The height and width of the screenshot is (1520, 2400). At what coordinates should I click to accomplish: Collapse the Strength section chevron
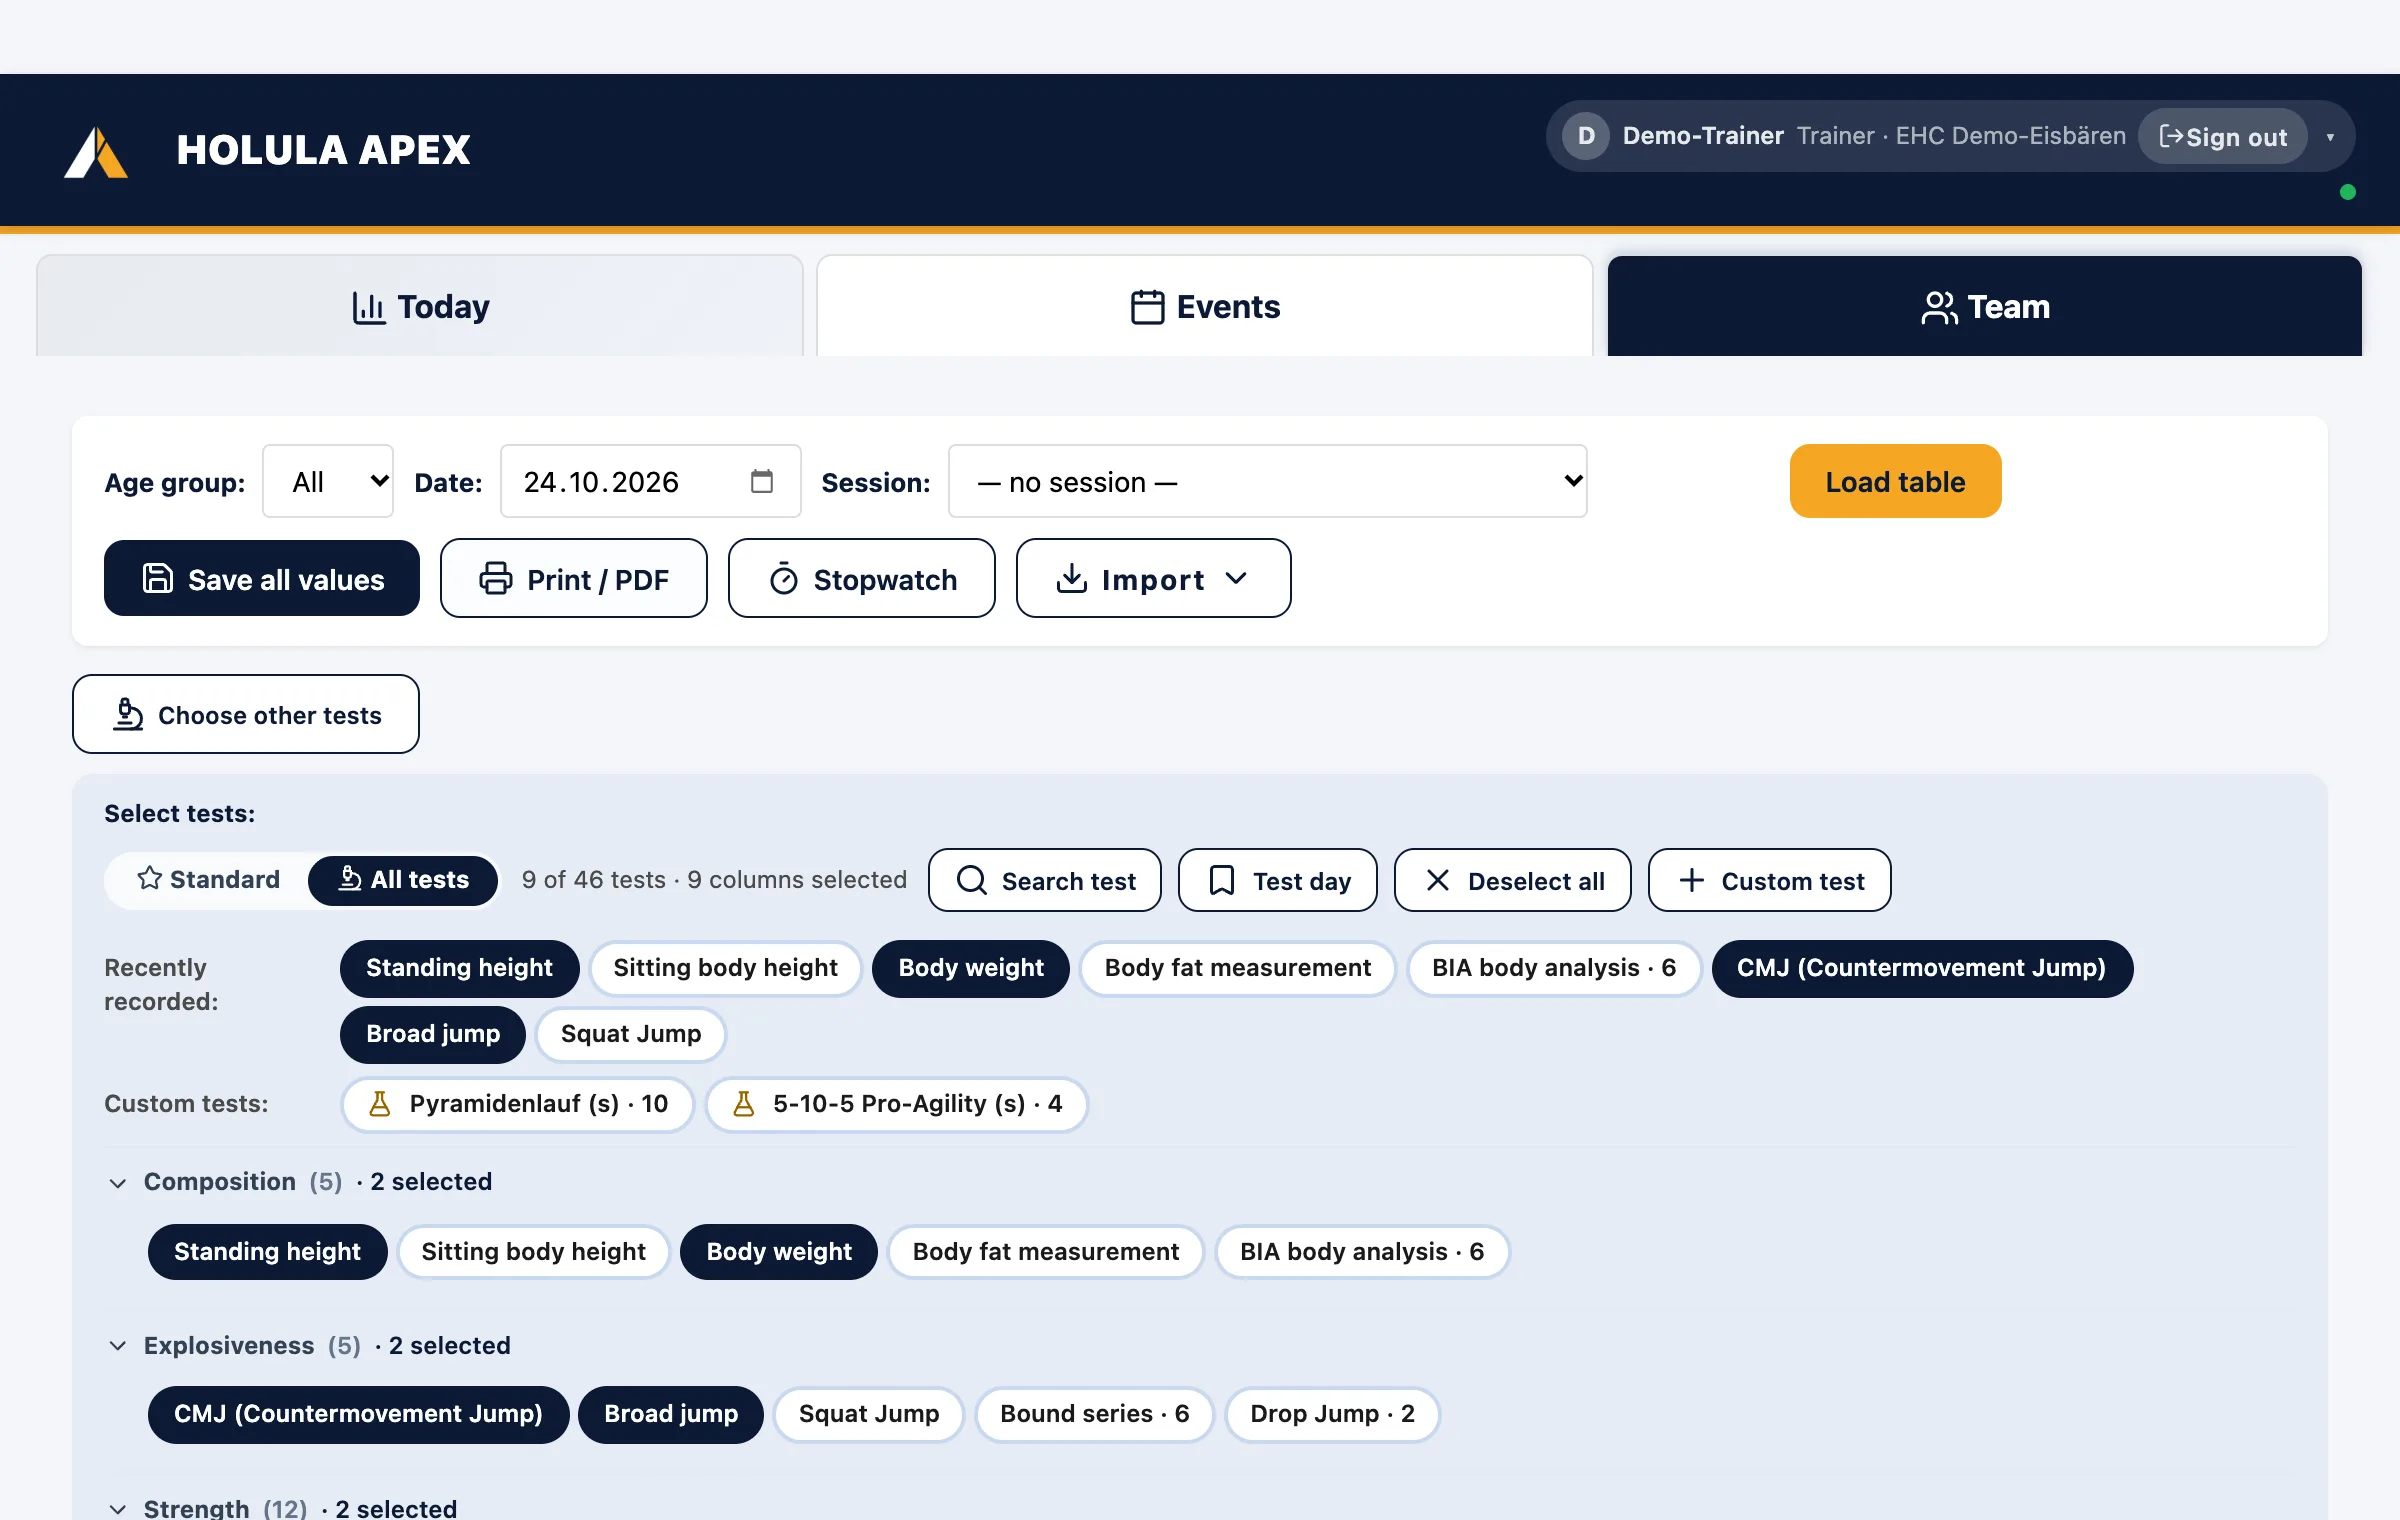118,1508
